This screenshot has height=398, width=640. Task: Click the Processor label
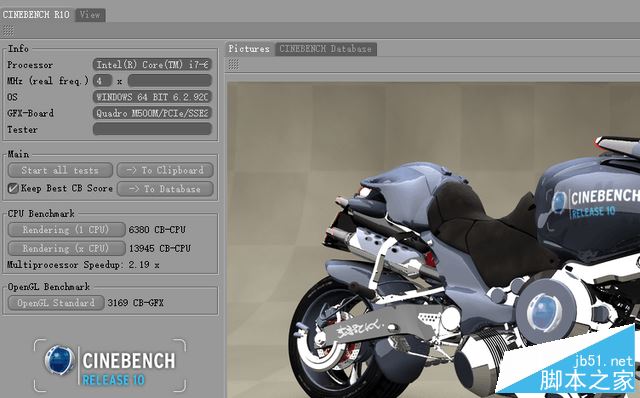pyautogui.click(x=30, y=65)
